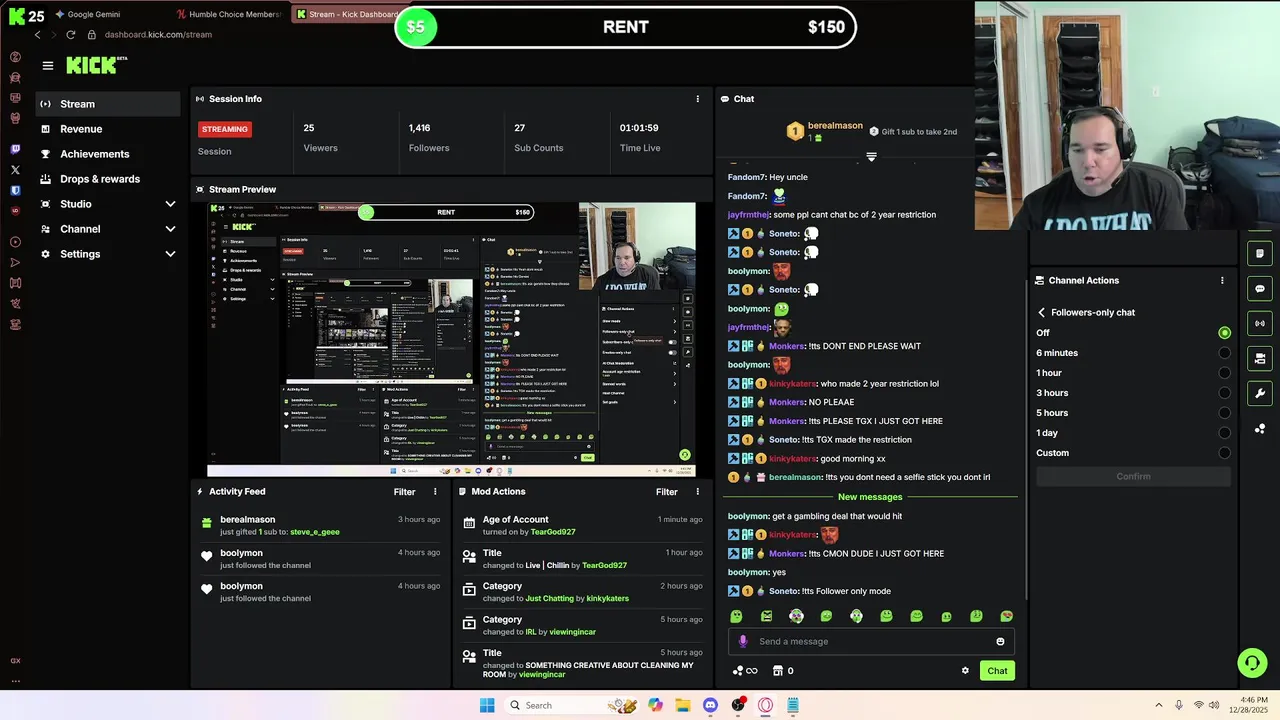Click the bearealmason username in chat header

(835, 126)
